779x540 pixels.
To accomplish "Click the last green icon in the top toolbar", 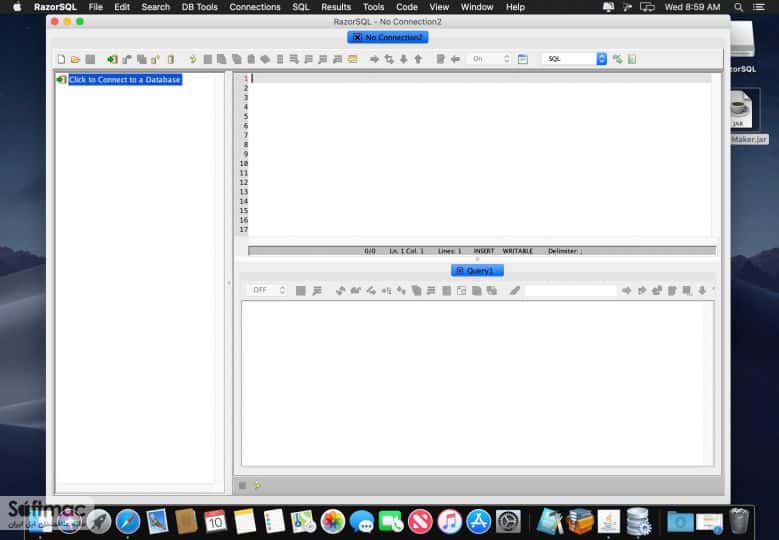I will (x=632, y=59).
